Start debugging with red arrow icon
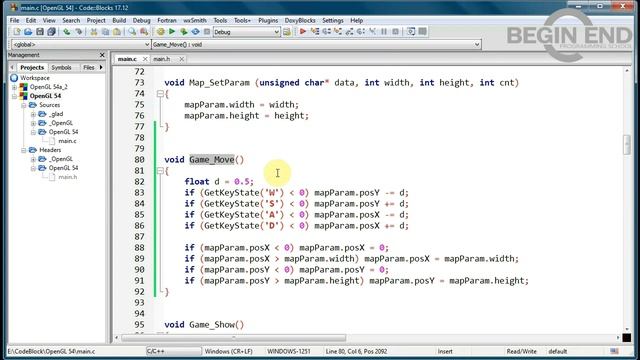640x360 pixels. [x=303, y=31]
